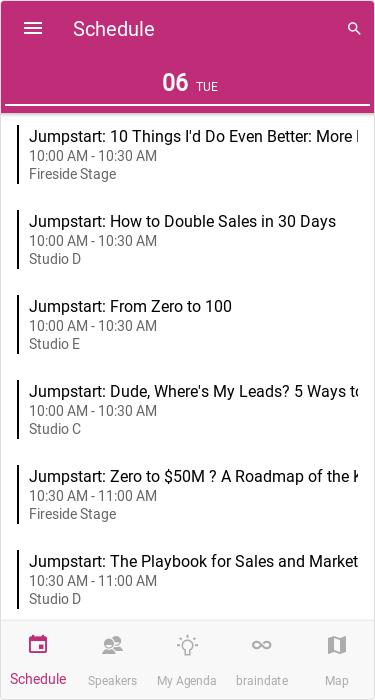Tap the Map icon in bottom bar
The height and width of the screenshot is (700, 375).
click(x=337, y=645)
